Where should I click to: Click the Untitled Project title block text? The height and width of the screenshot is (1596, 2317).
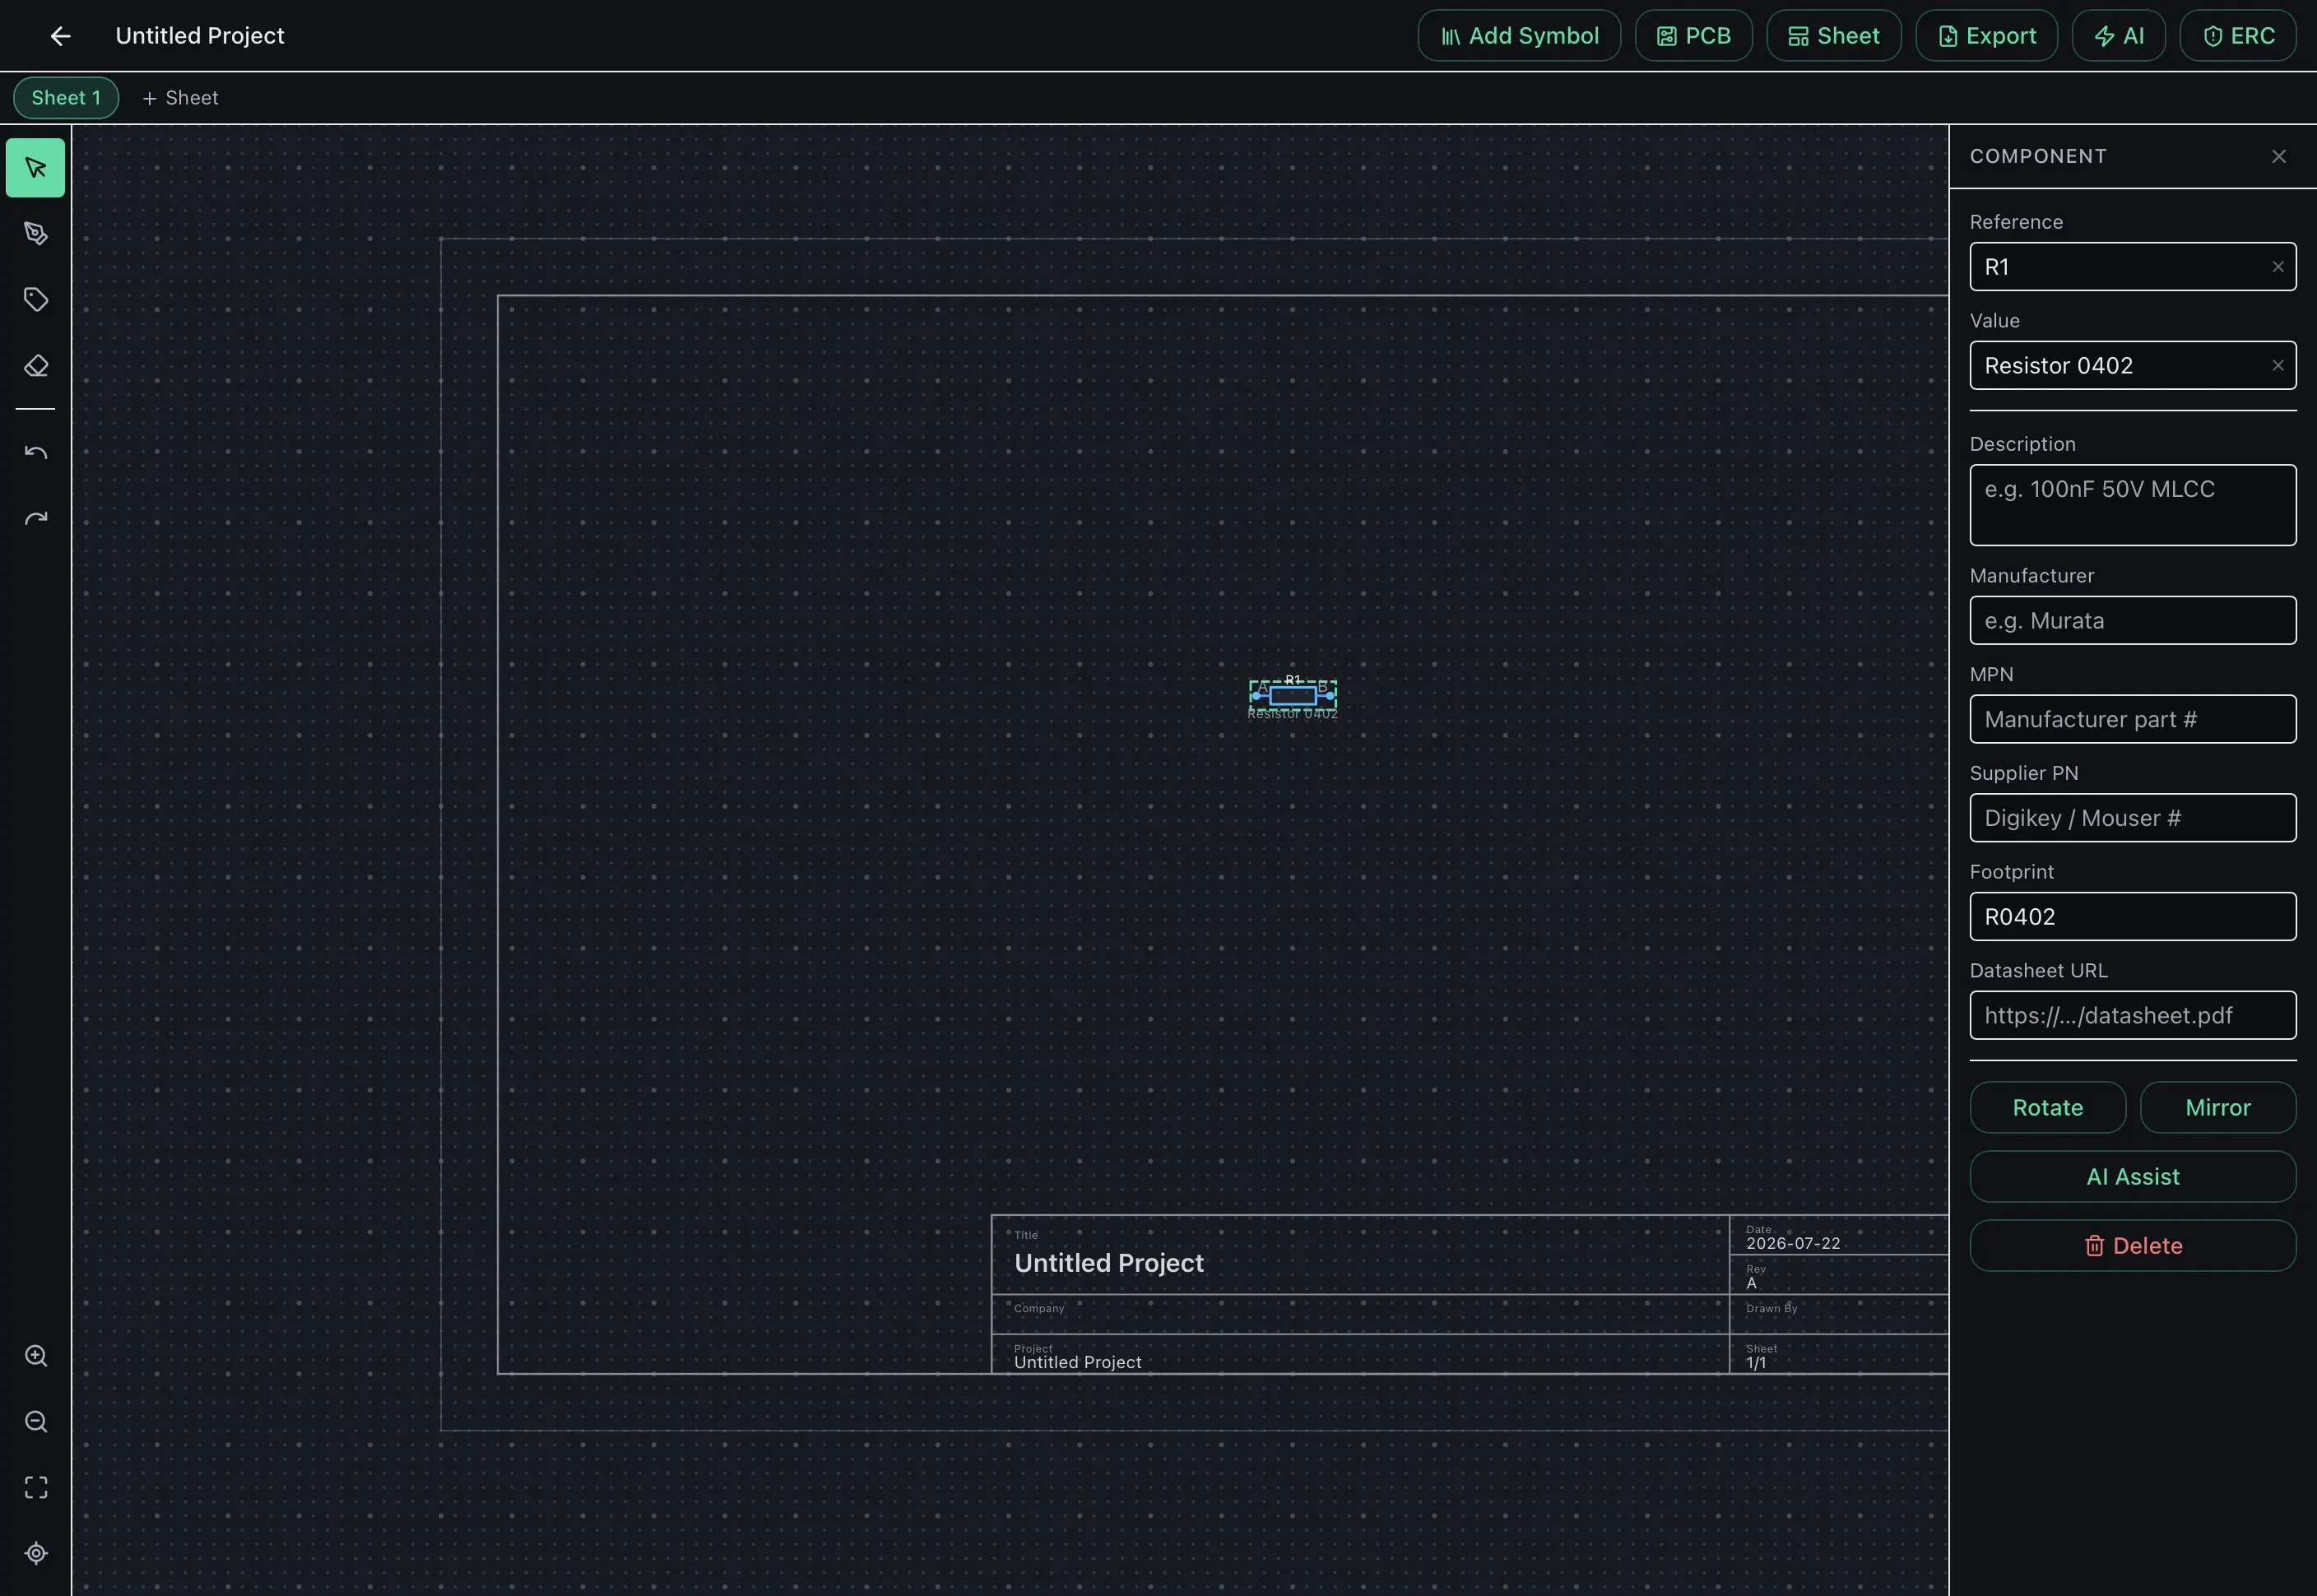click(x=1109, y=1264)
